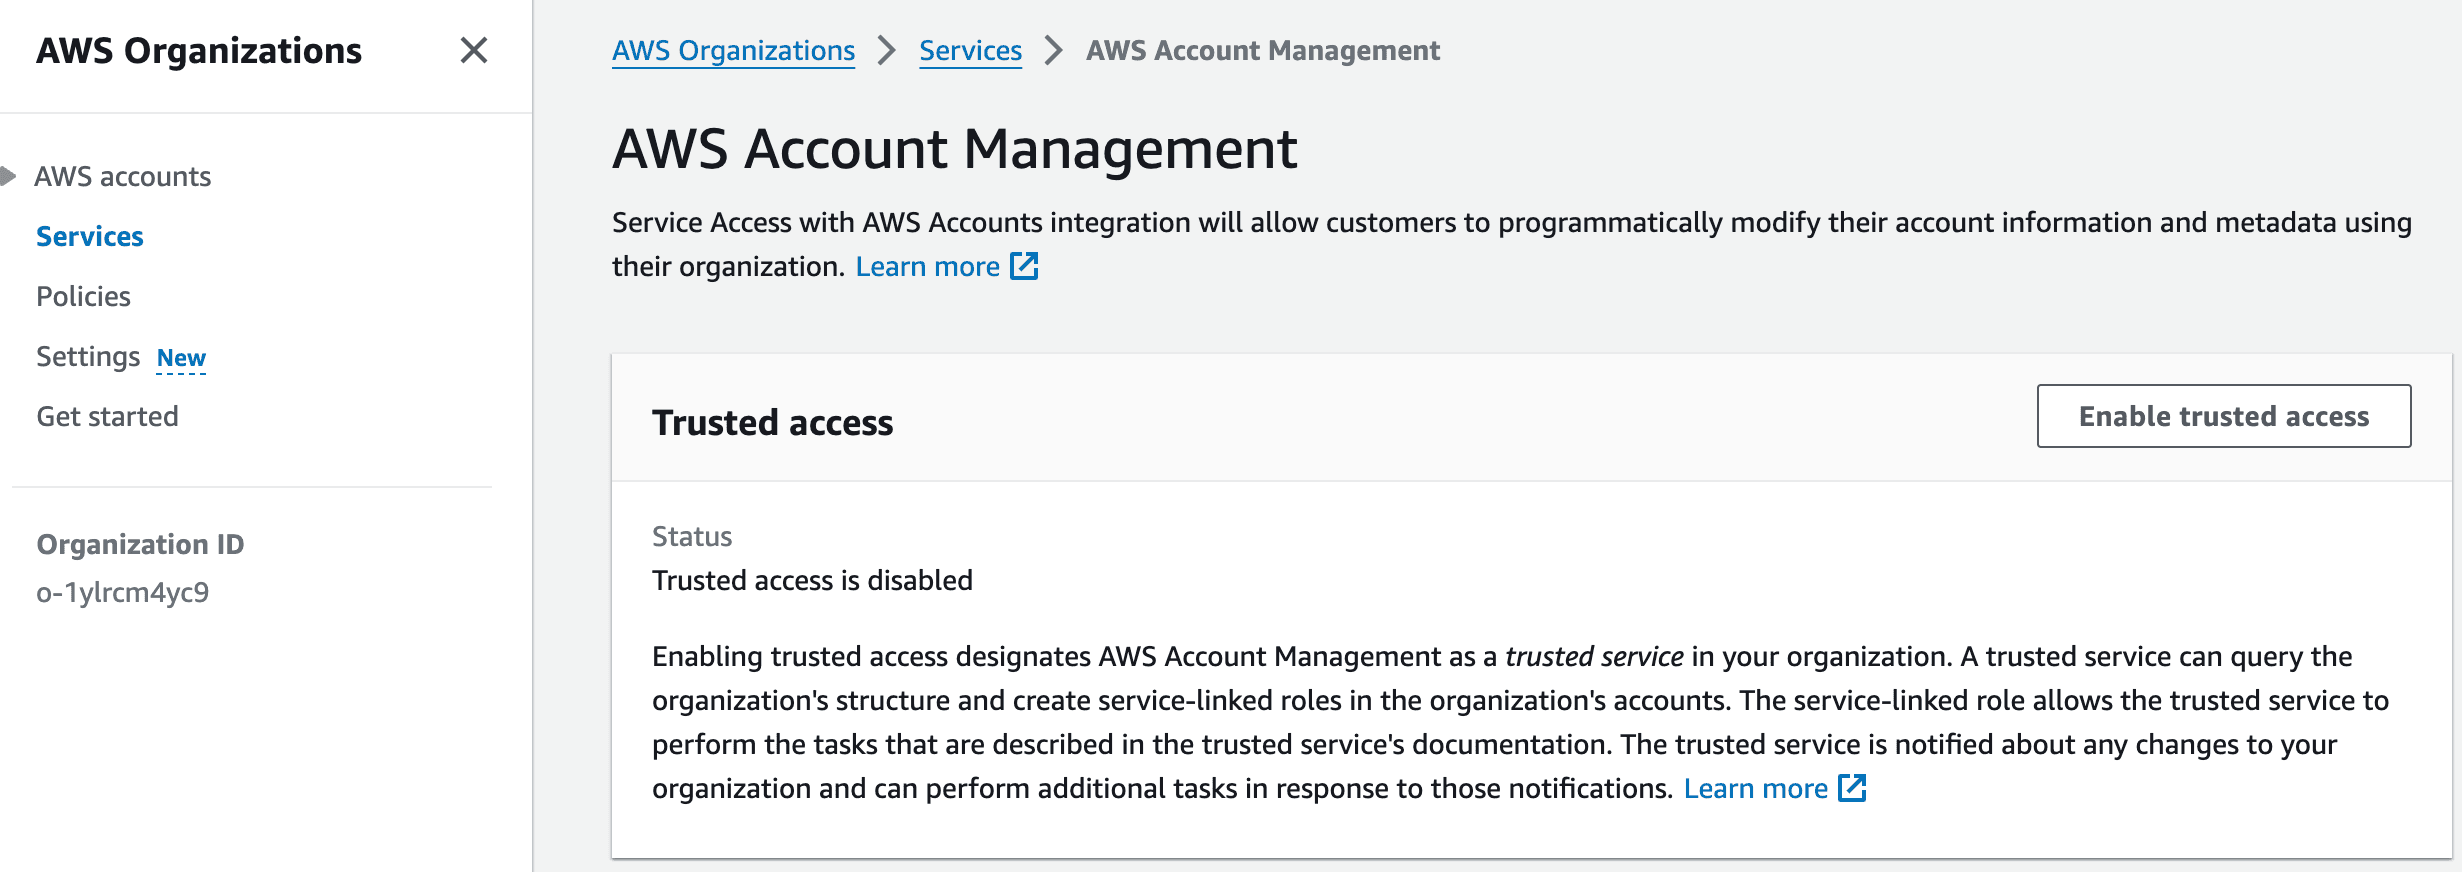This screenshot has width=2462, height=872.
Task: Click the AWS Organizations breadcrumb link
Action: pyautogui.click(x=733, y=50)
